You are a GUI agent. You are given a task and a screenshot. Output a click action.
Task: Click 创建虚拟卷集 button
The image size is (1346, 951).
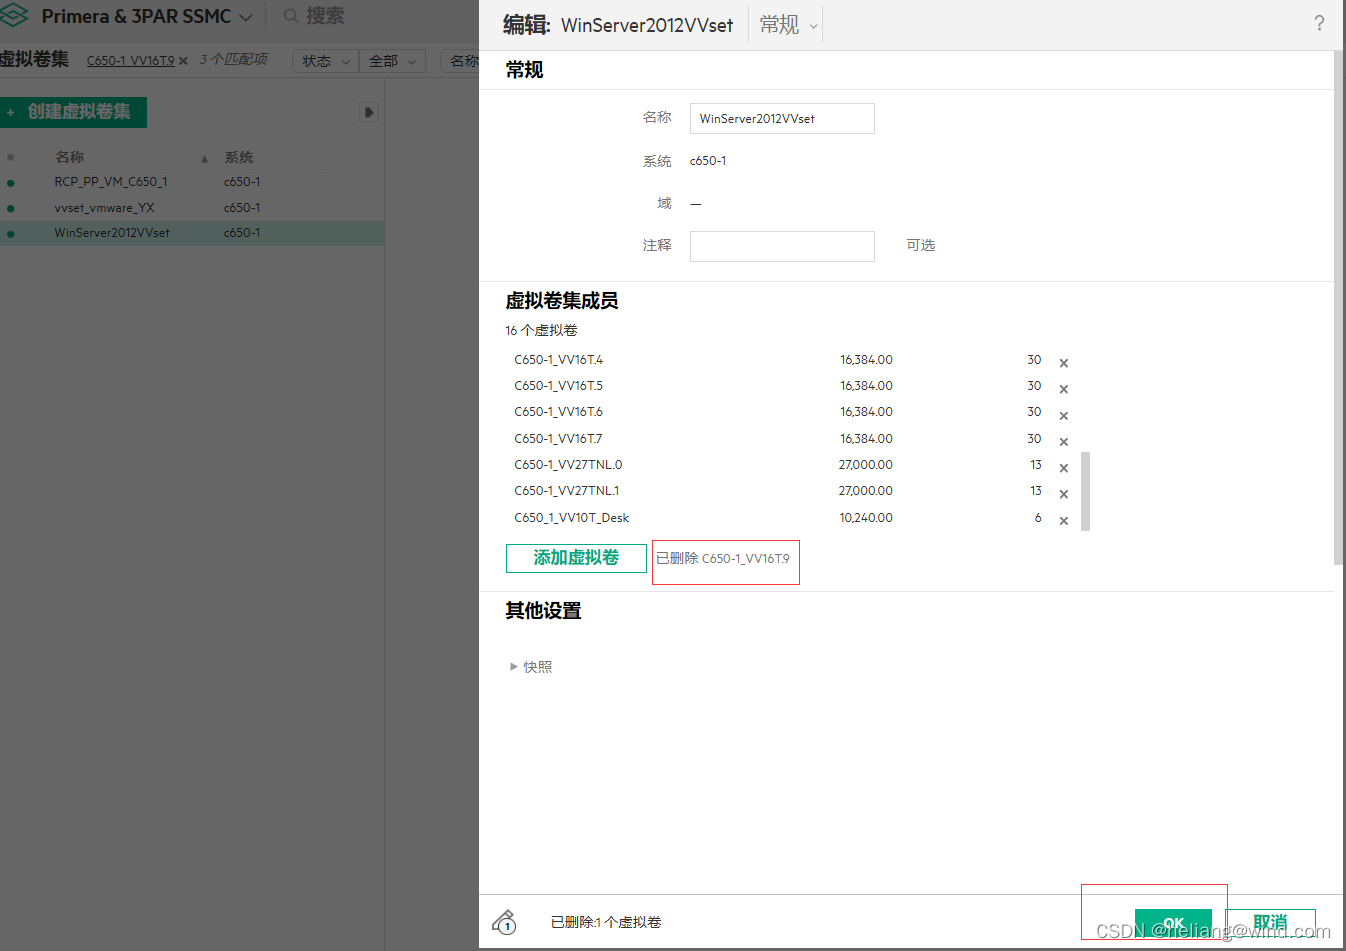click(74, 112)
